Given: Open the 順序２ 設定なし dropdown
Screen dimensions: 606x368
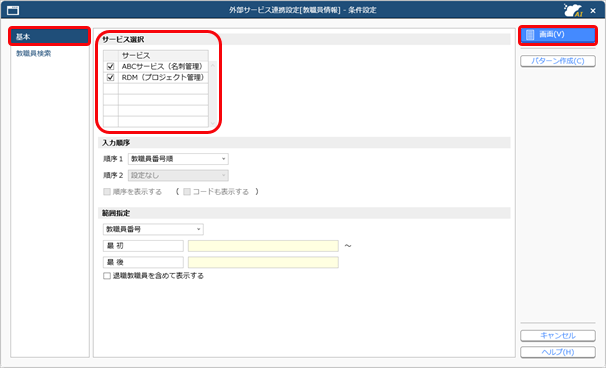Looking at the screenshot, I should pos(178,175).
